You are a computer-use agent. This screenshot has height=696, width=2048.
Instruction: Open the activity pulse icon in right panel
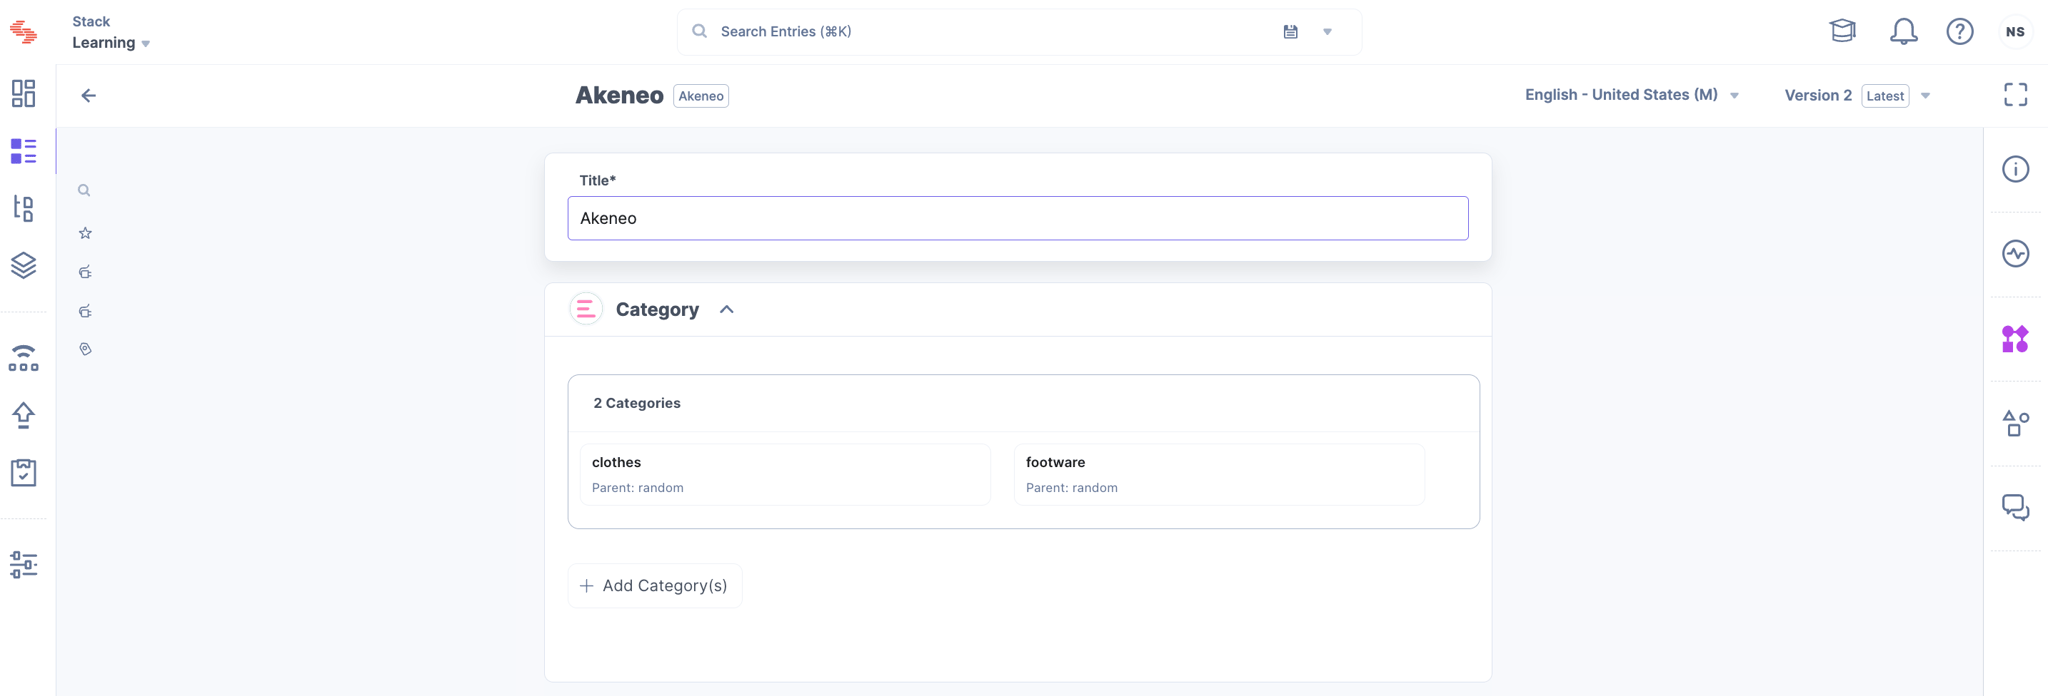[x=2015, y=254]
